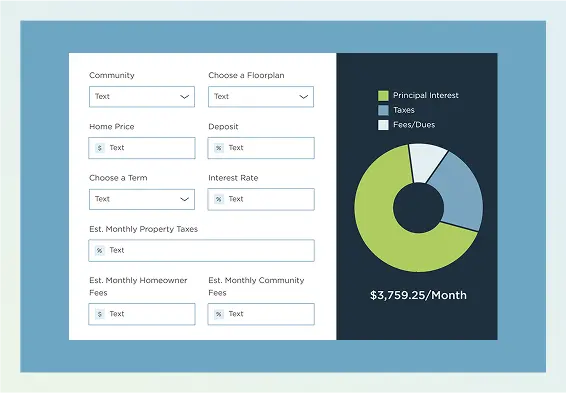Click the percent icon in Deposit
Image resolution: width=566 pixels, height=393 pixels.
219,148
